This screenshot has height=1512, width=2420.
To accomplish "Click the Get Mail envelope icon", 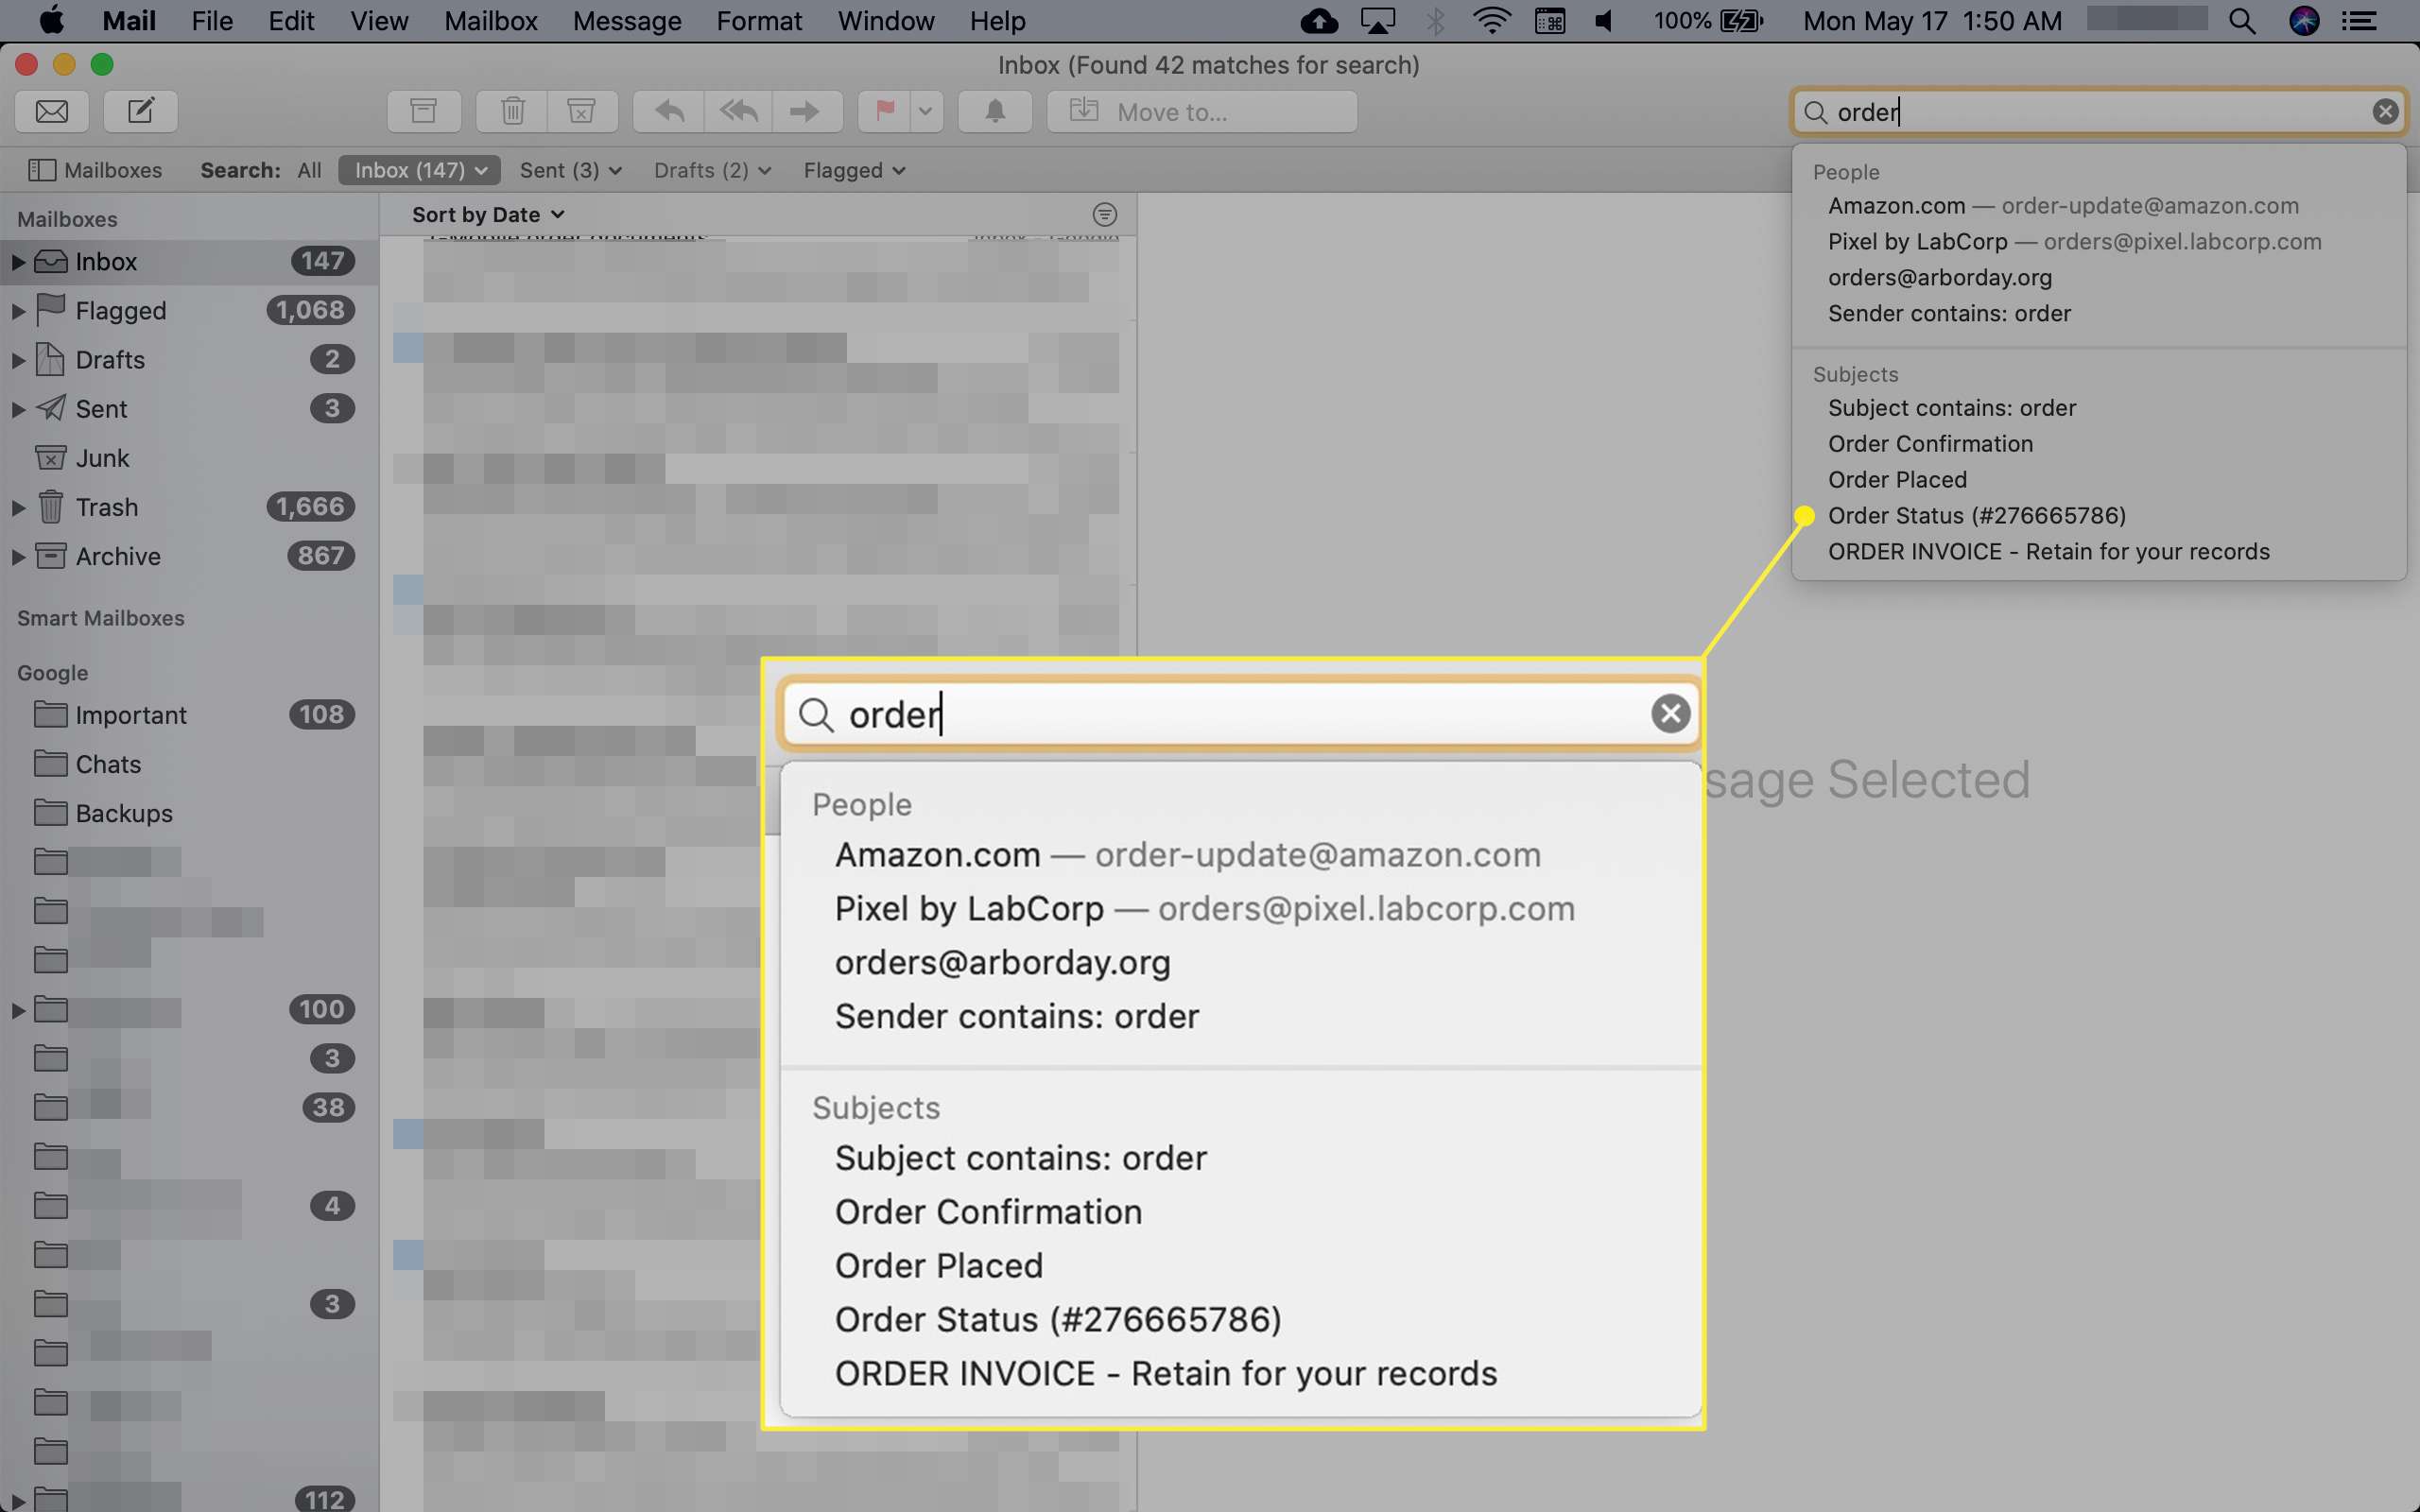I will 52,111.
